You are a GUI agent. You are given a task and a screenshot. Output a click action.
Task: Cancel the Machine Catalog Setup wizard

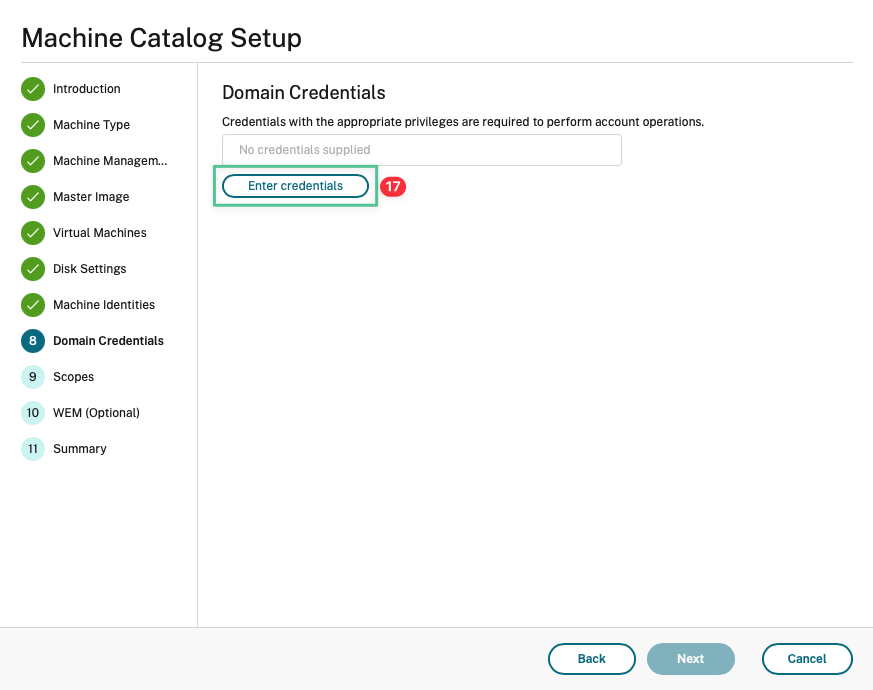click(807, 659)
